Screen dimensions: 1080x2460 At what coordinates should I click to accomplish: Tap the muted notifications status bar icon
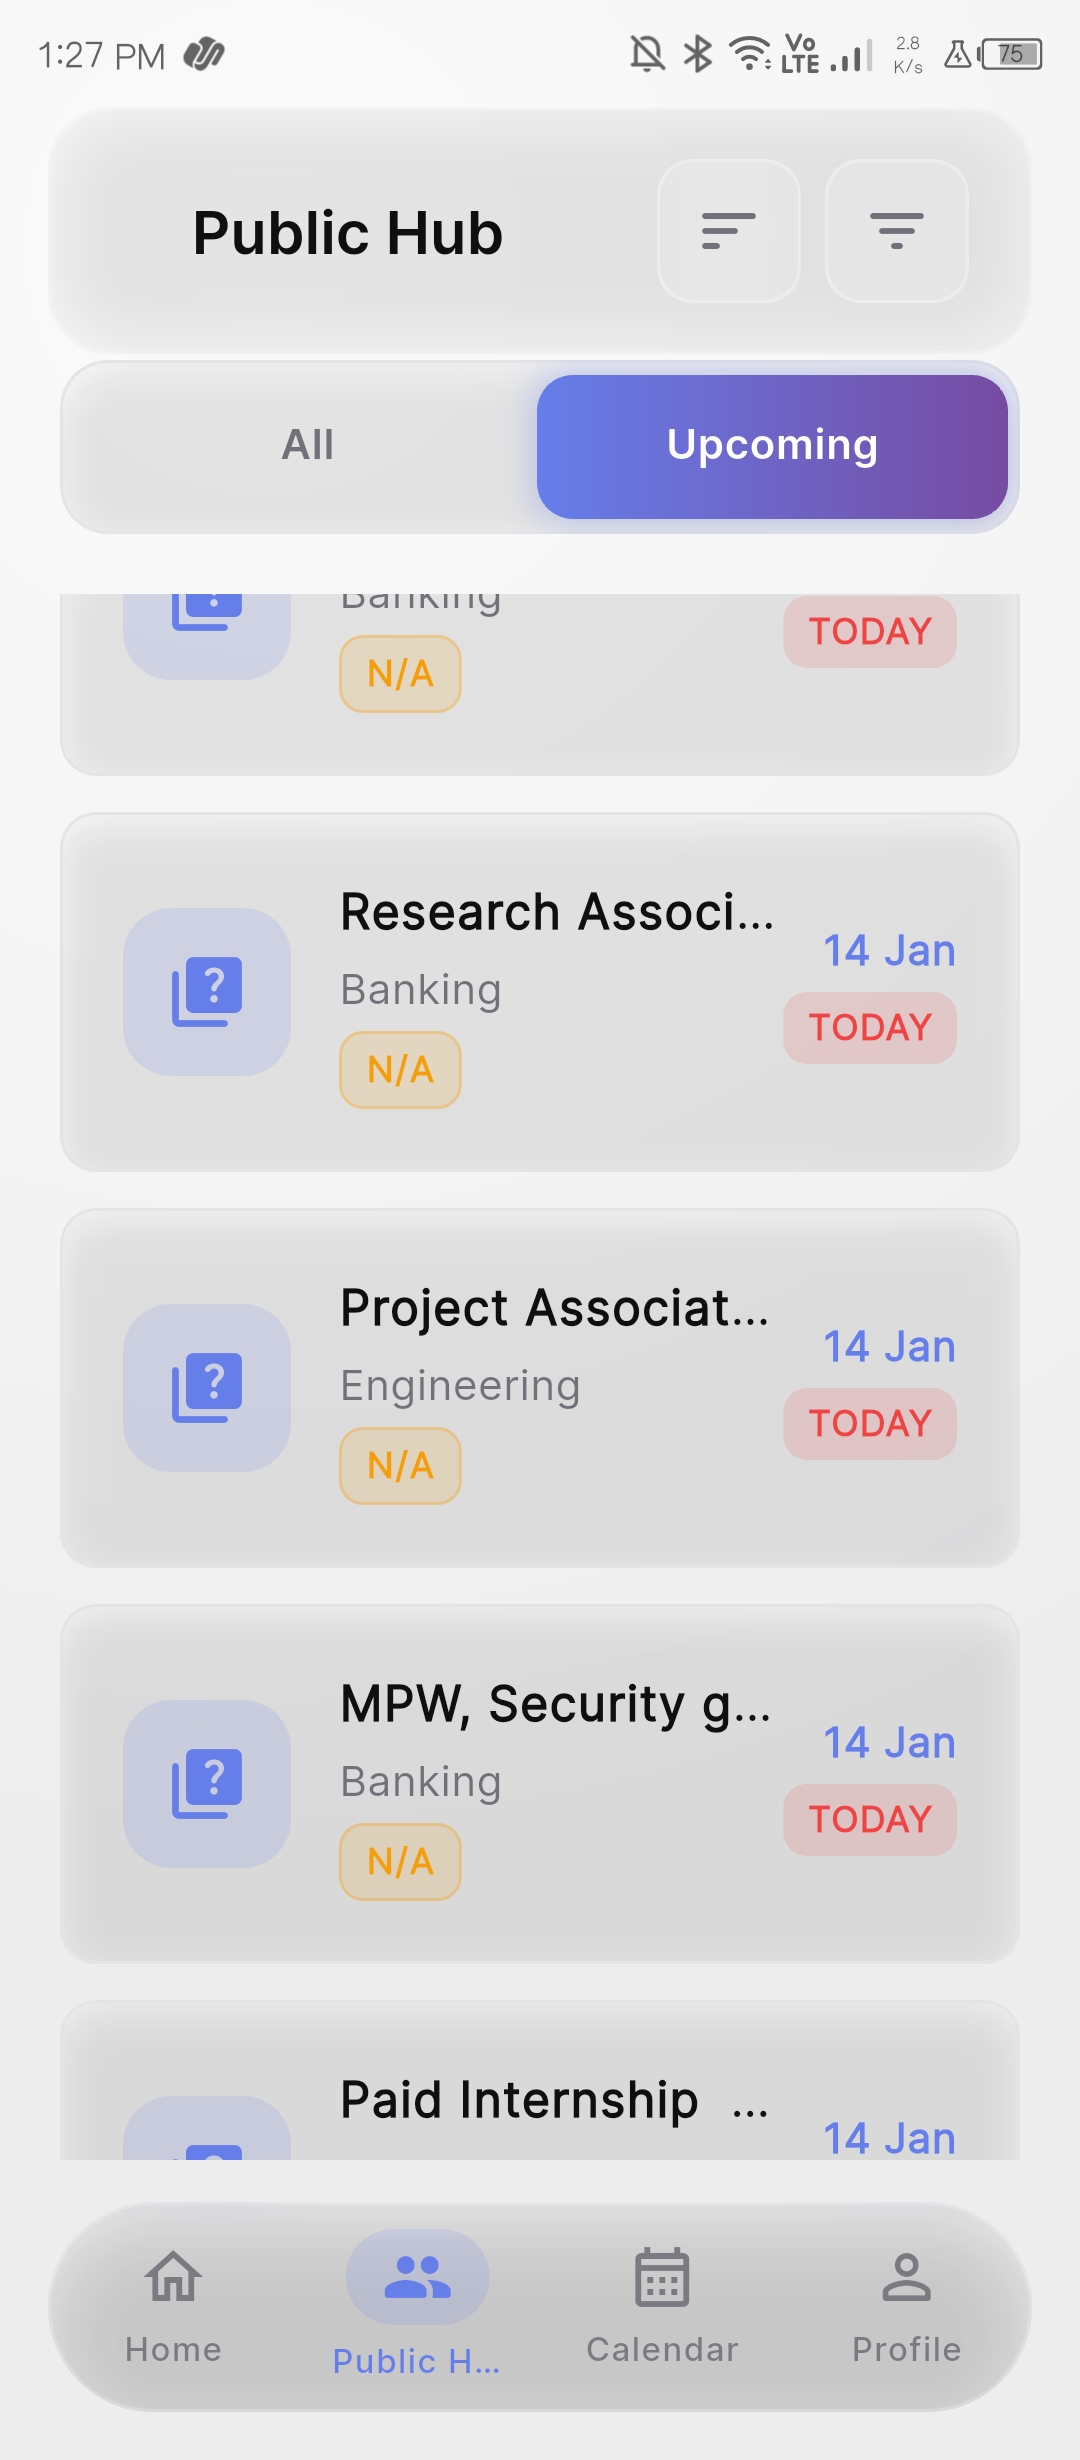[x=647, y=53]
